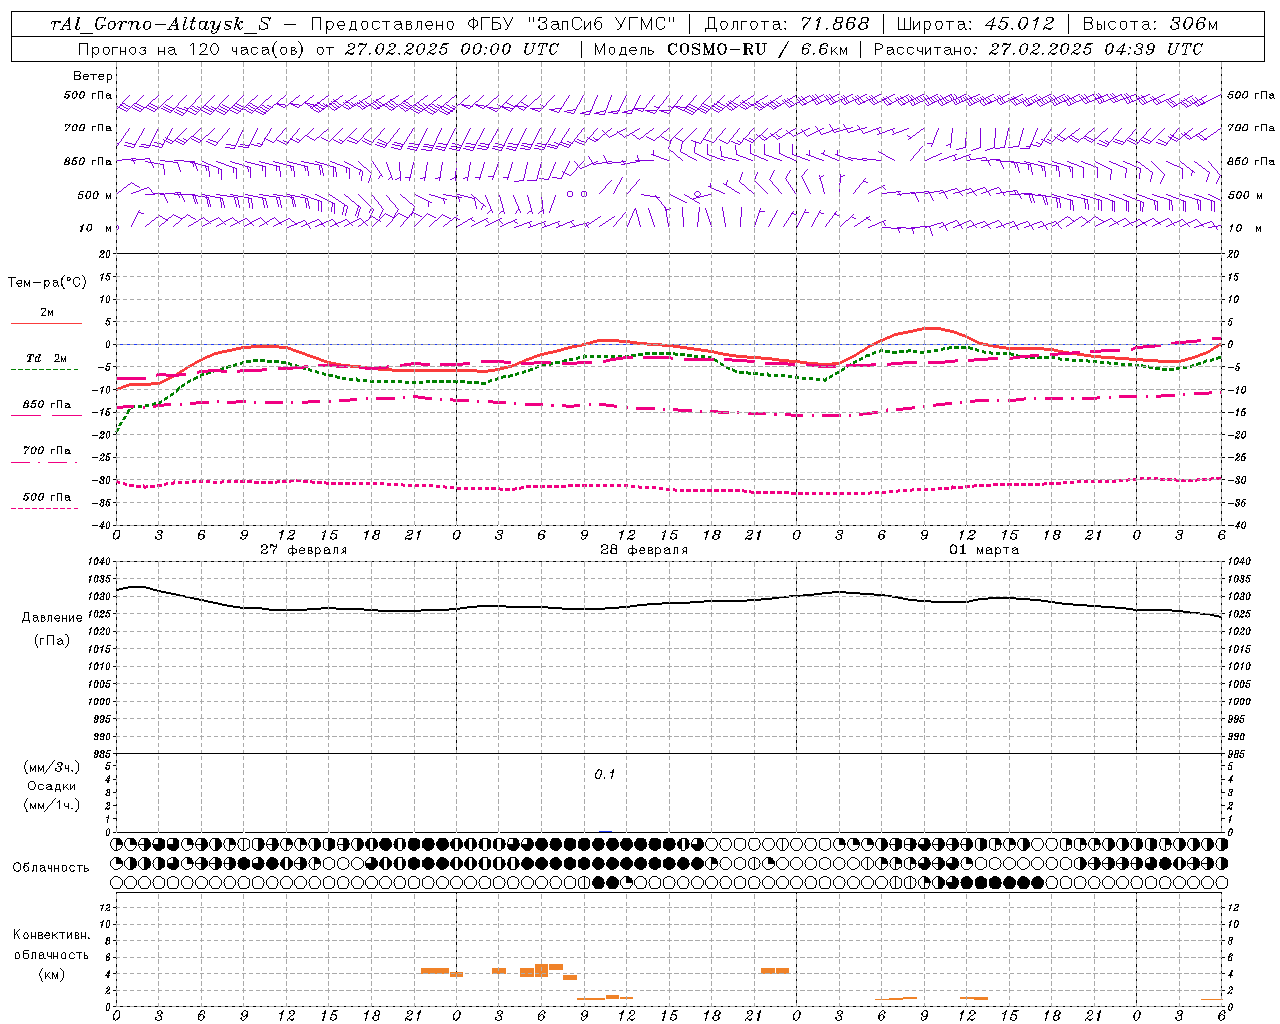Click left 850 гПа wind level label
The width and height of the screenshot is (1280, 1024).
coord(88,161)
